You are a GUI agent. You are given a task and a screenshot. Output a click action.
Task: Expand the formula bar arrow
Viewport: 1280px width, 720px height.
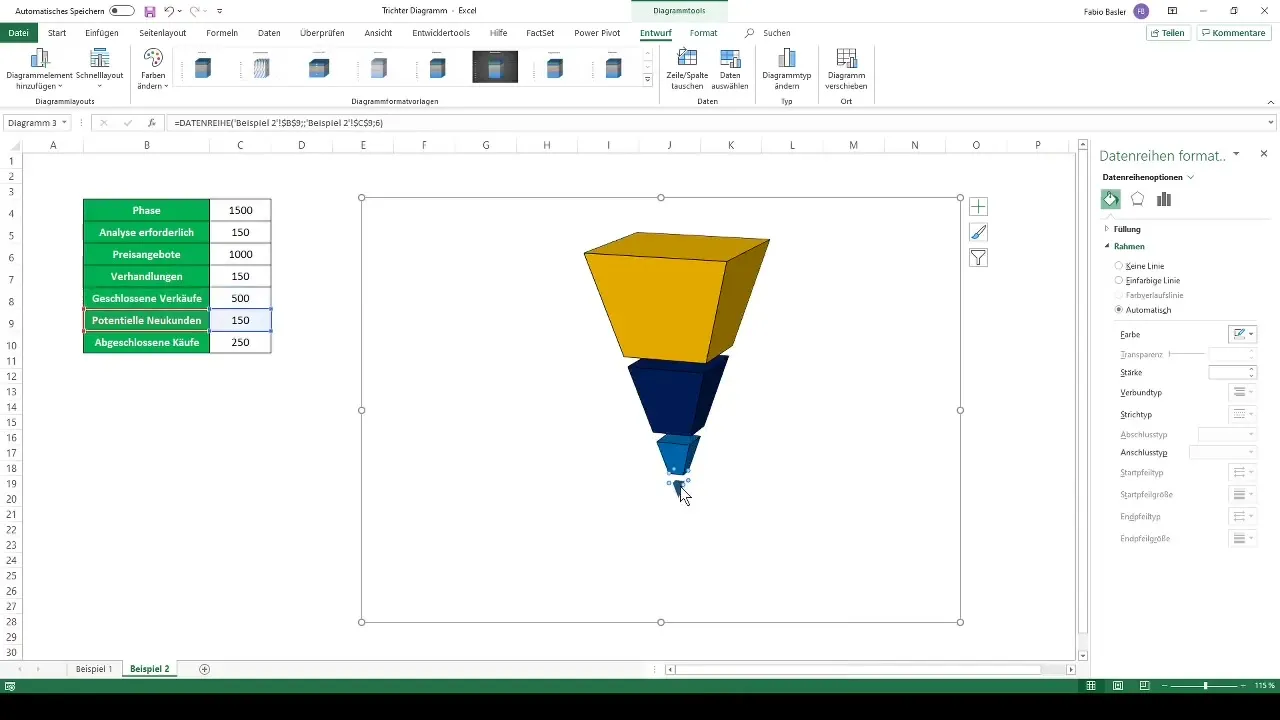[1271, 123]
